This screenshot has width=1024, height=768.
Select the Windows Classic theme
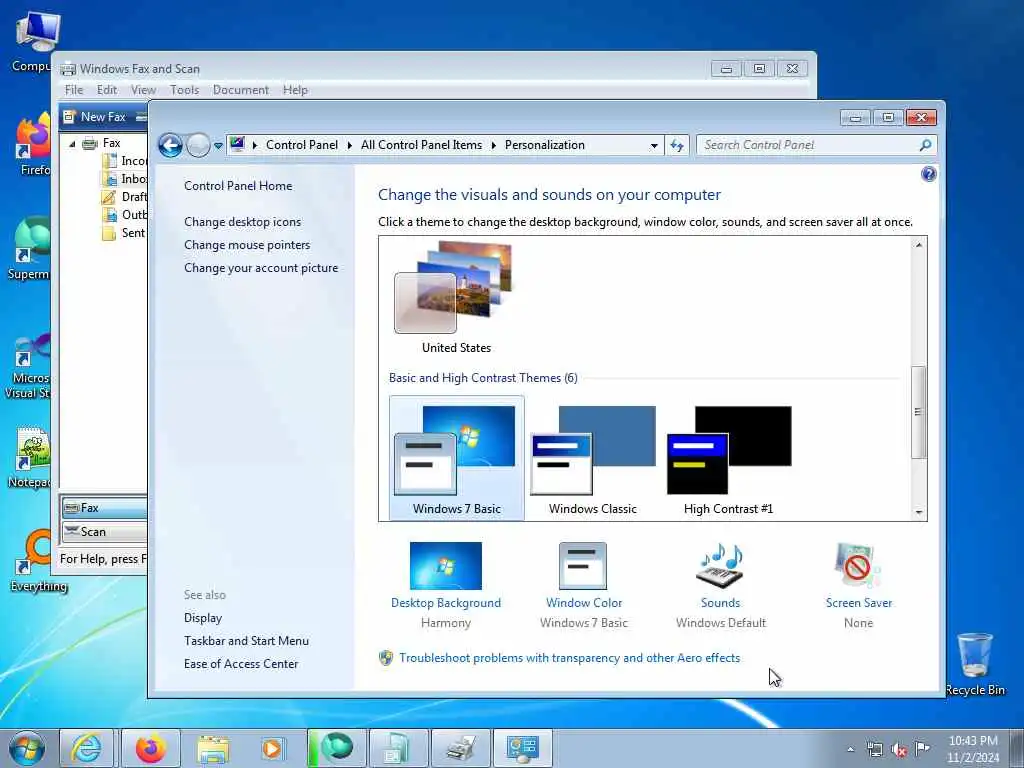[x=592, y=458]
